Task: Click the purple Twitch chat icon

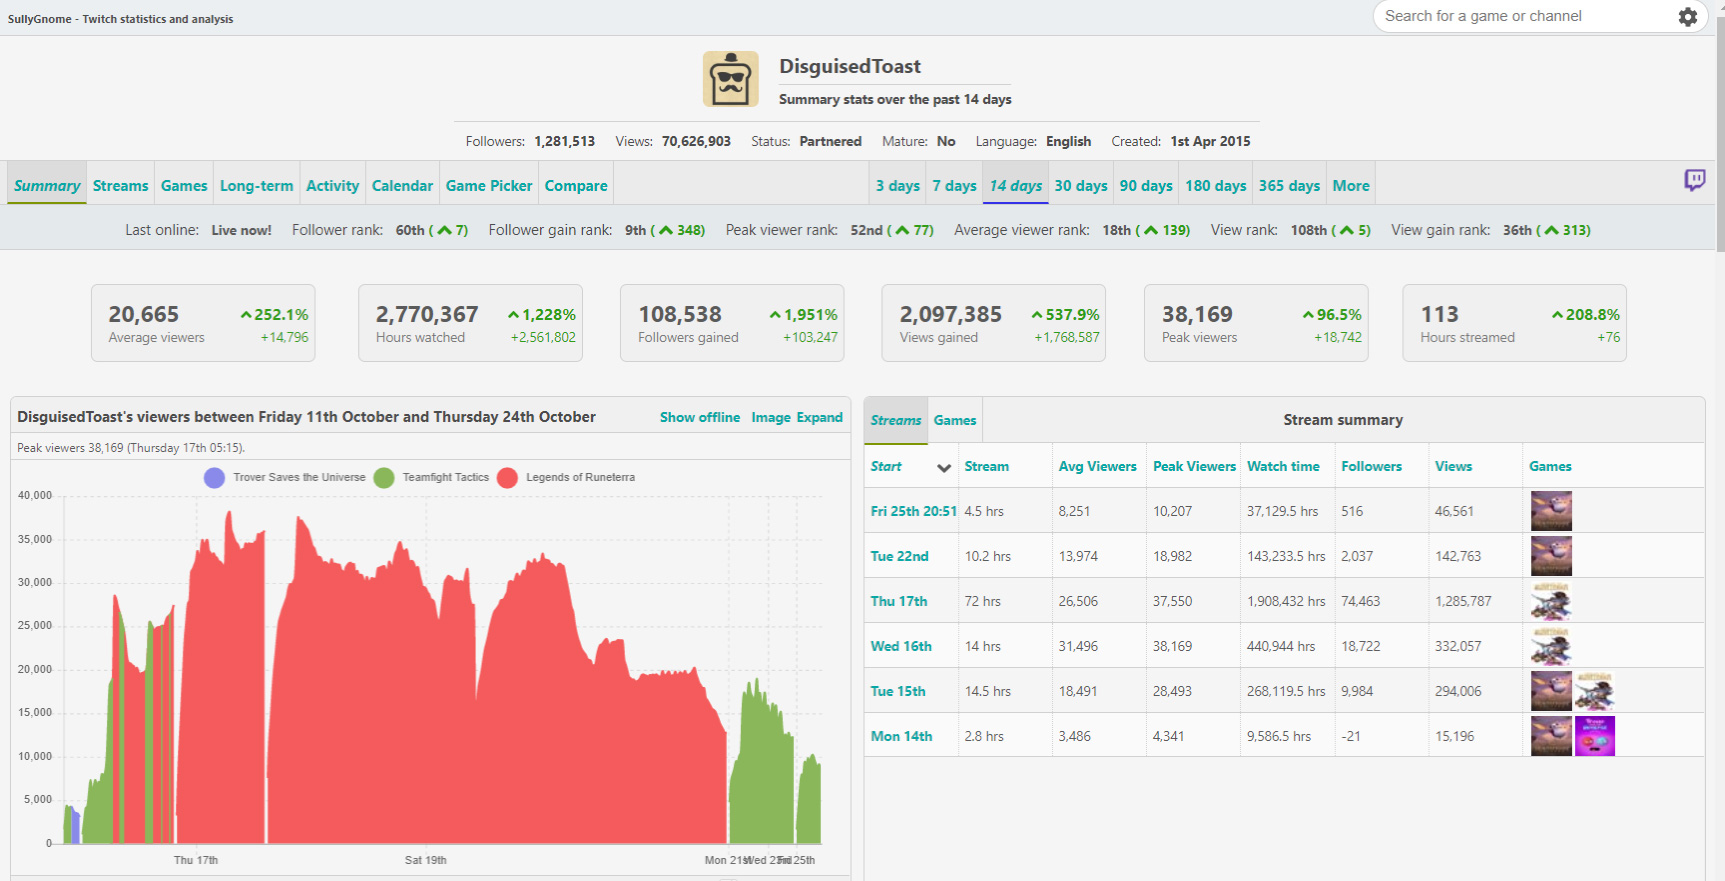Action: click(1694, 180)
